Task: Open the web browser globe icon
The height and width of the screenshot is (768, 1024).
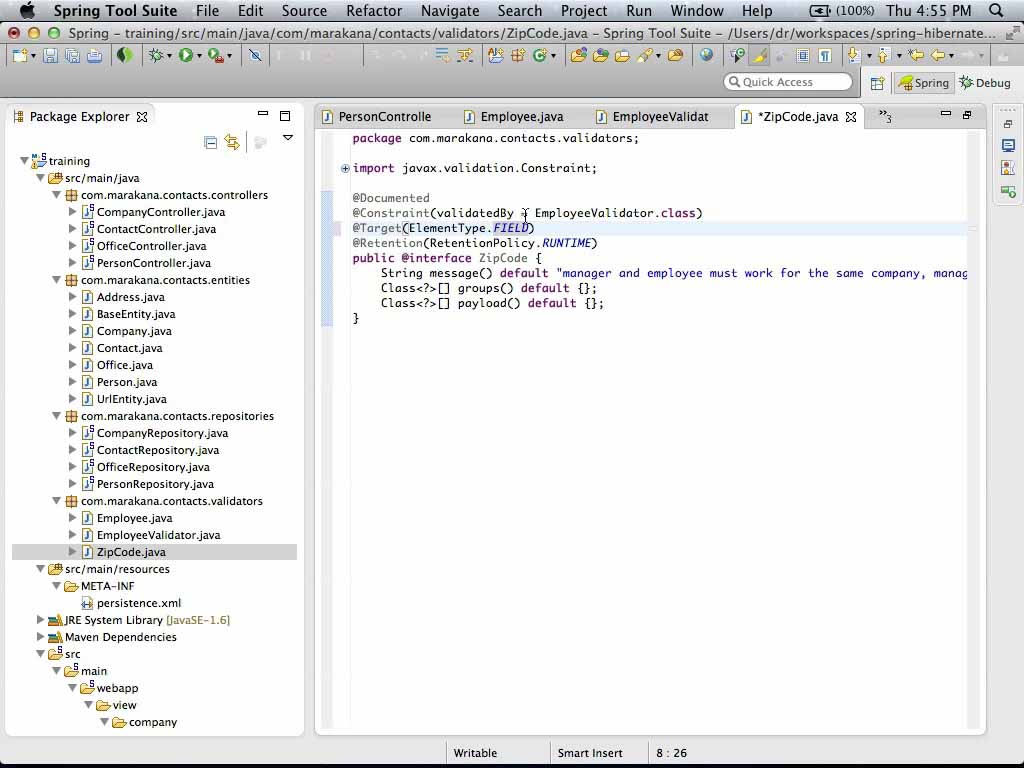Action: pyautogui.click(x=706, y=56)
